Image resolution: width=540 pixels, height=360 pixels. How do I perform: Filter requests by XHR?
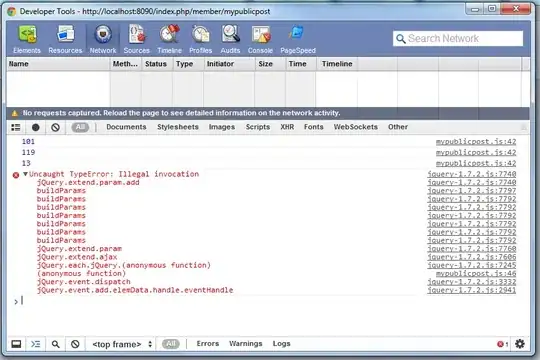tap(287, 127)
